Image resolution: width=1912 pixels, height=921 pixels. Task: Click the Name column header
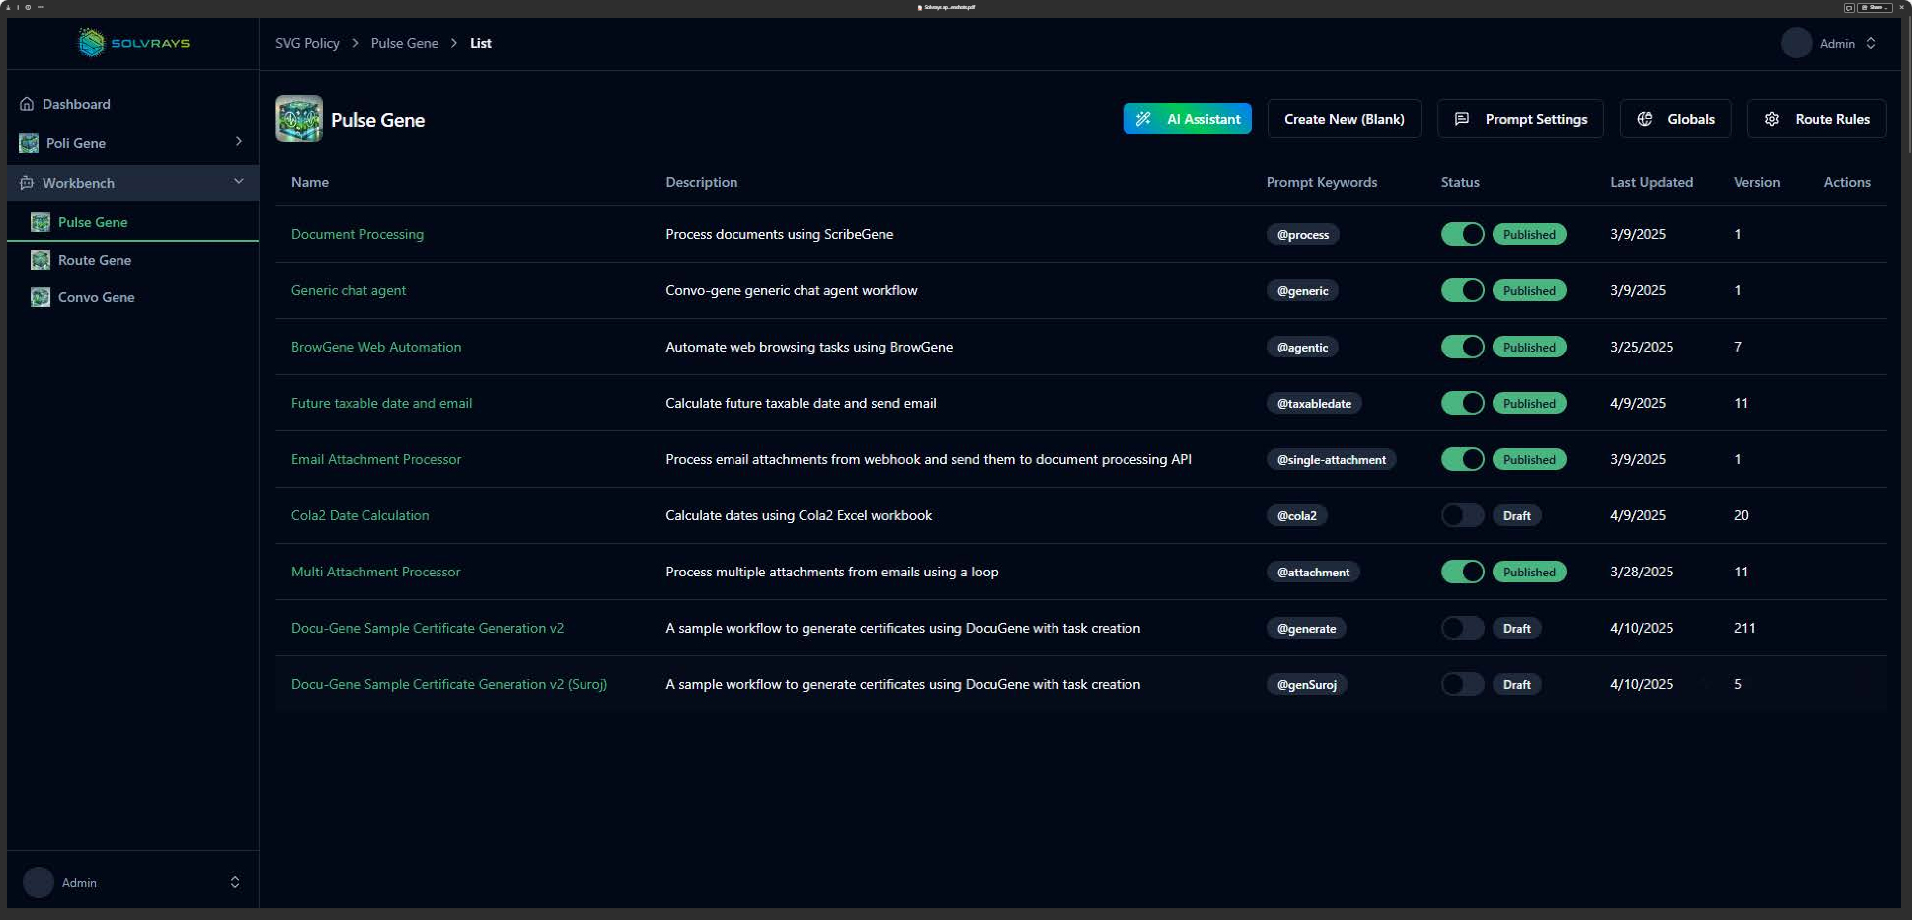click(x=310, y=182)
